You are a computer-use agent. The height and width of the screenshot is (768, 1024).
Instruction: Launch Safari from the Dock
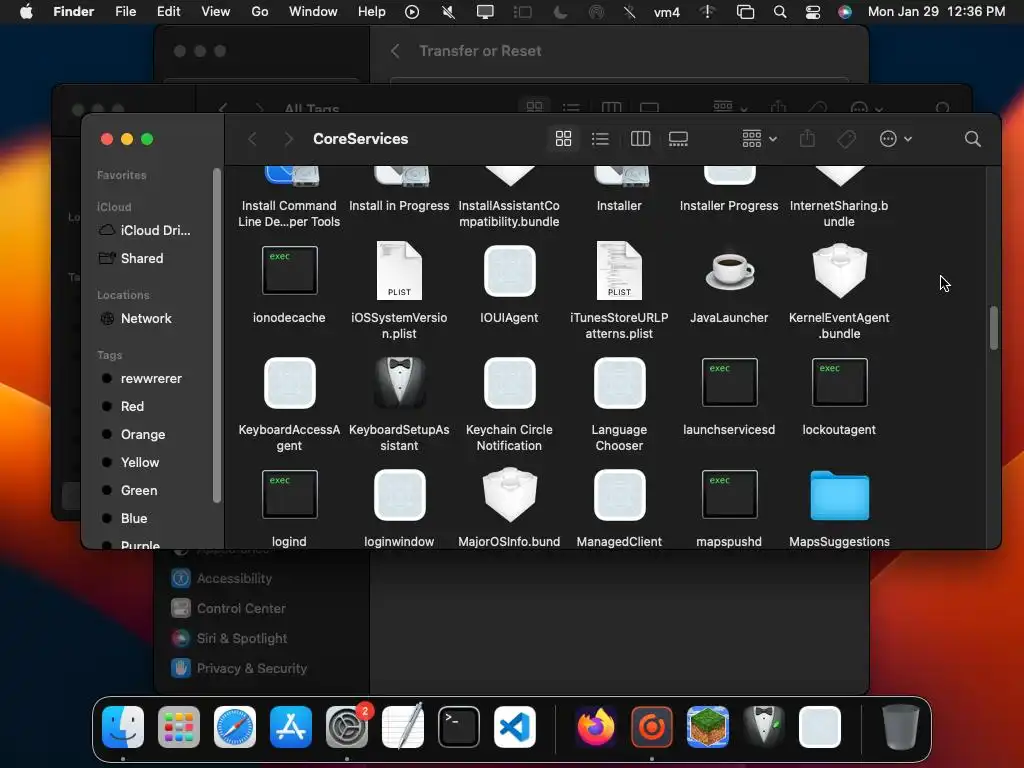point(234,727)
